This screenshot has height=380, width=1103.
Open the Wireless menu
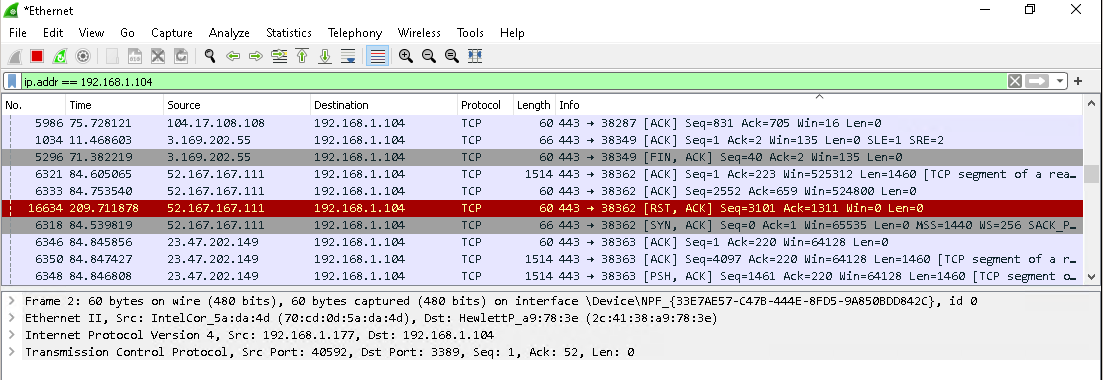coord(419,33)
